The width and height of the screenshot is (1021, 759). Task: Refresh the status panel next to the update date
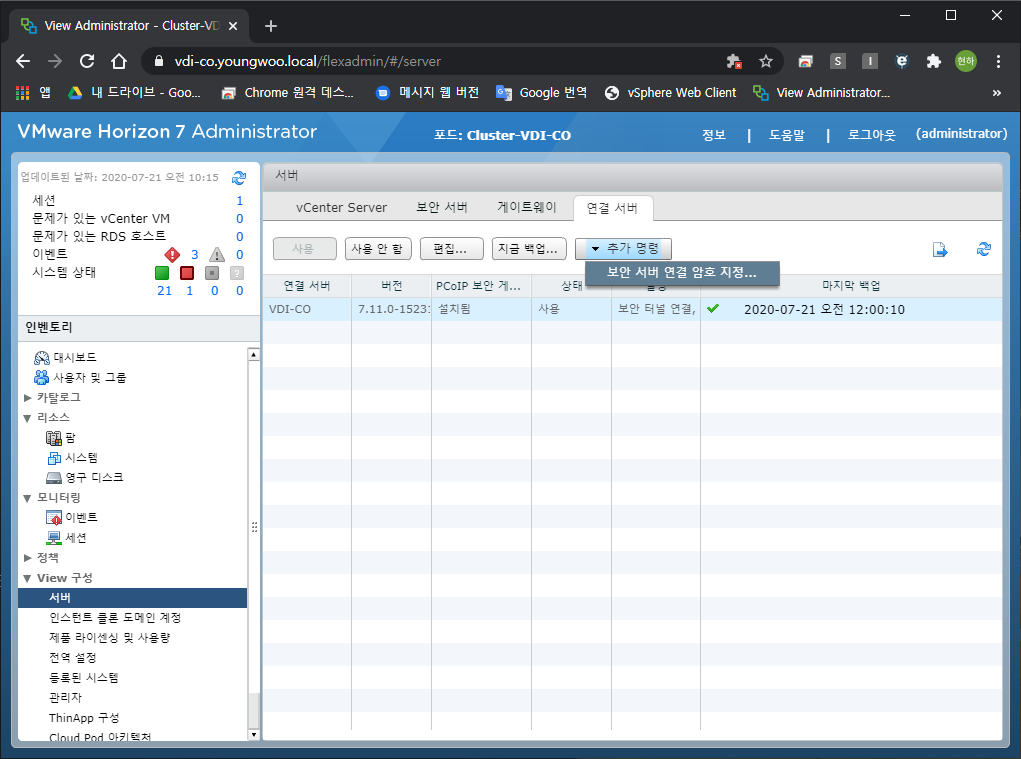(239, 177)
